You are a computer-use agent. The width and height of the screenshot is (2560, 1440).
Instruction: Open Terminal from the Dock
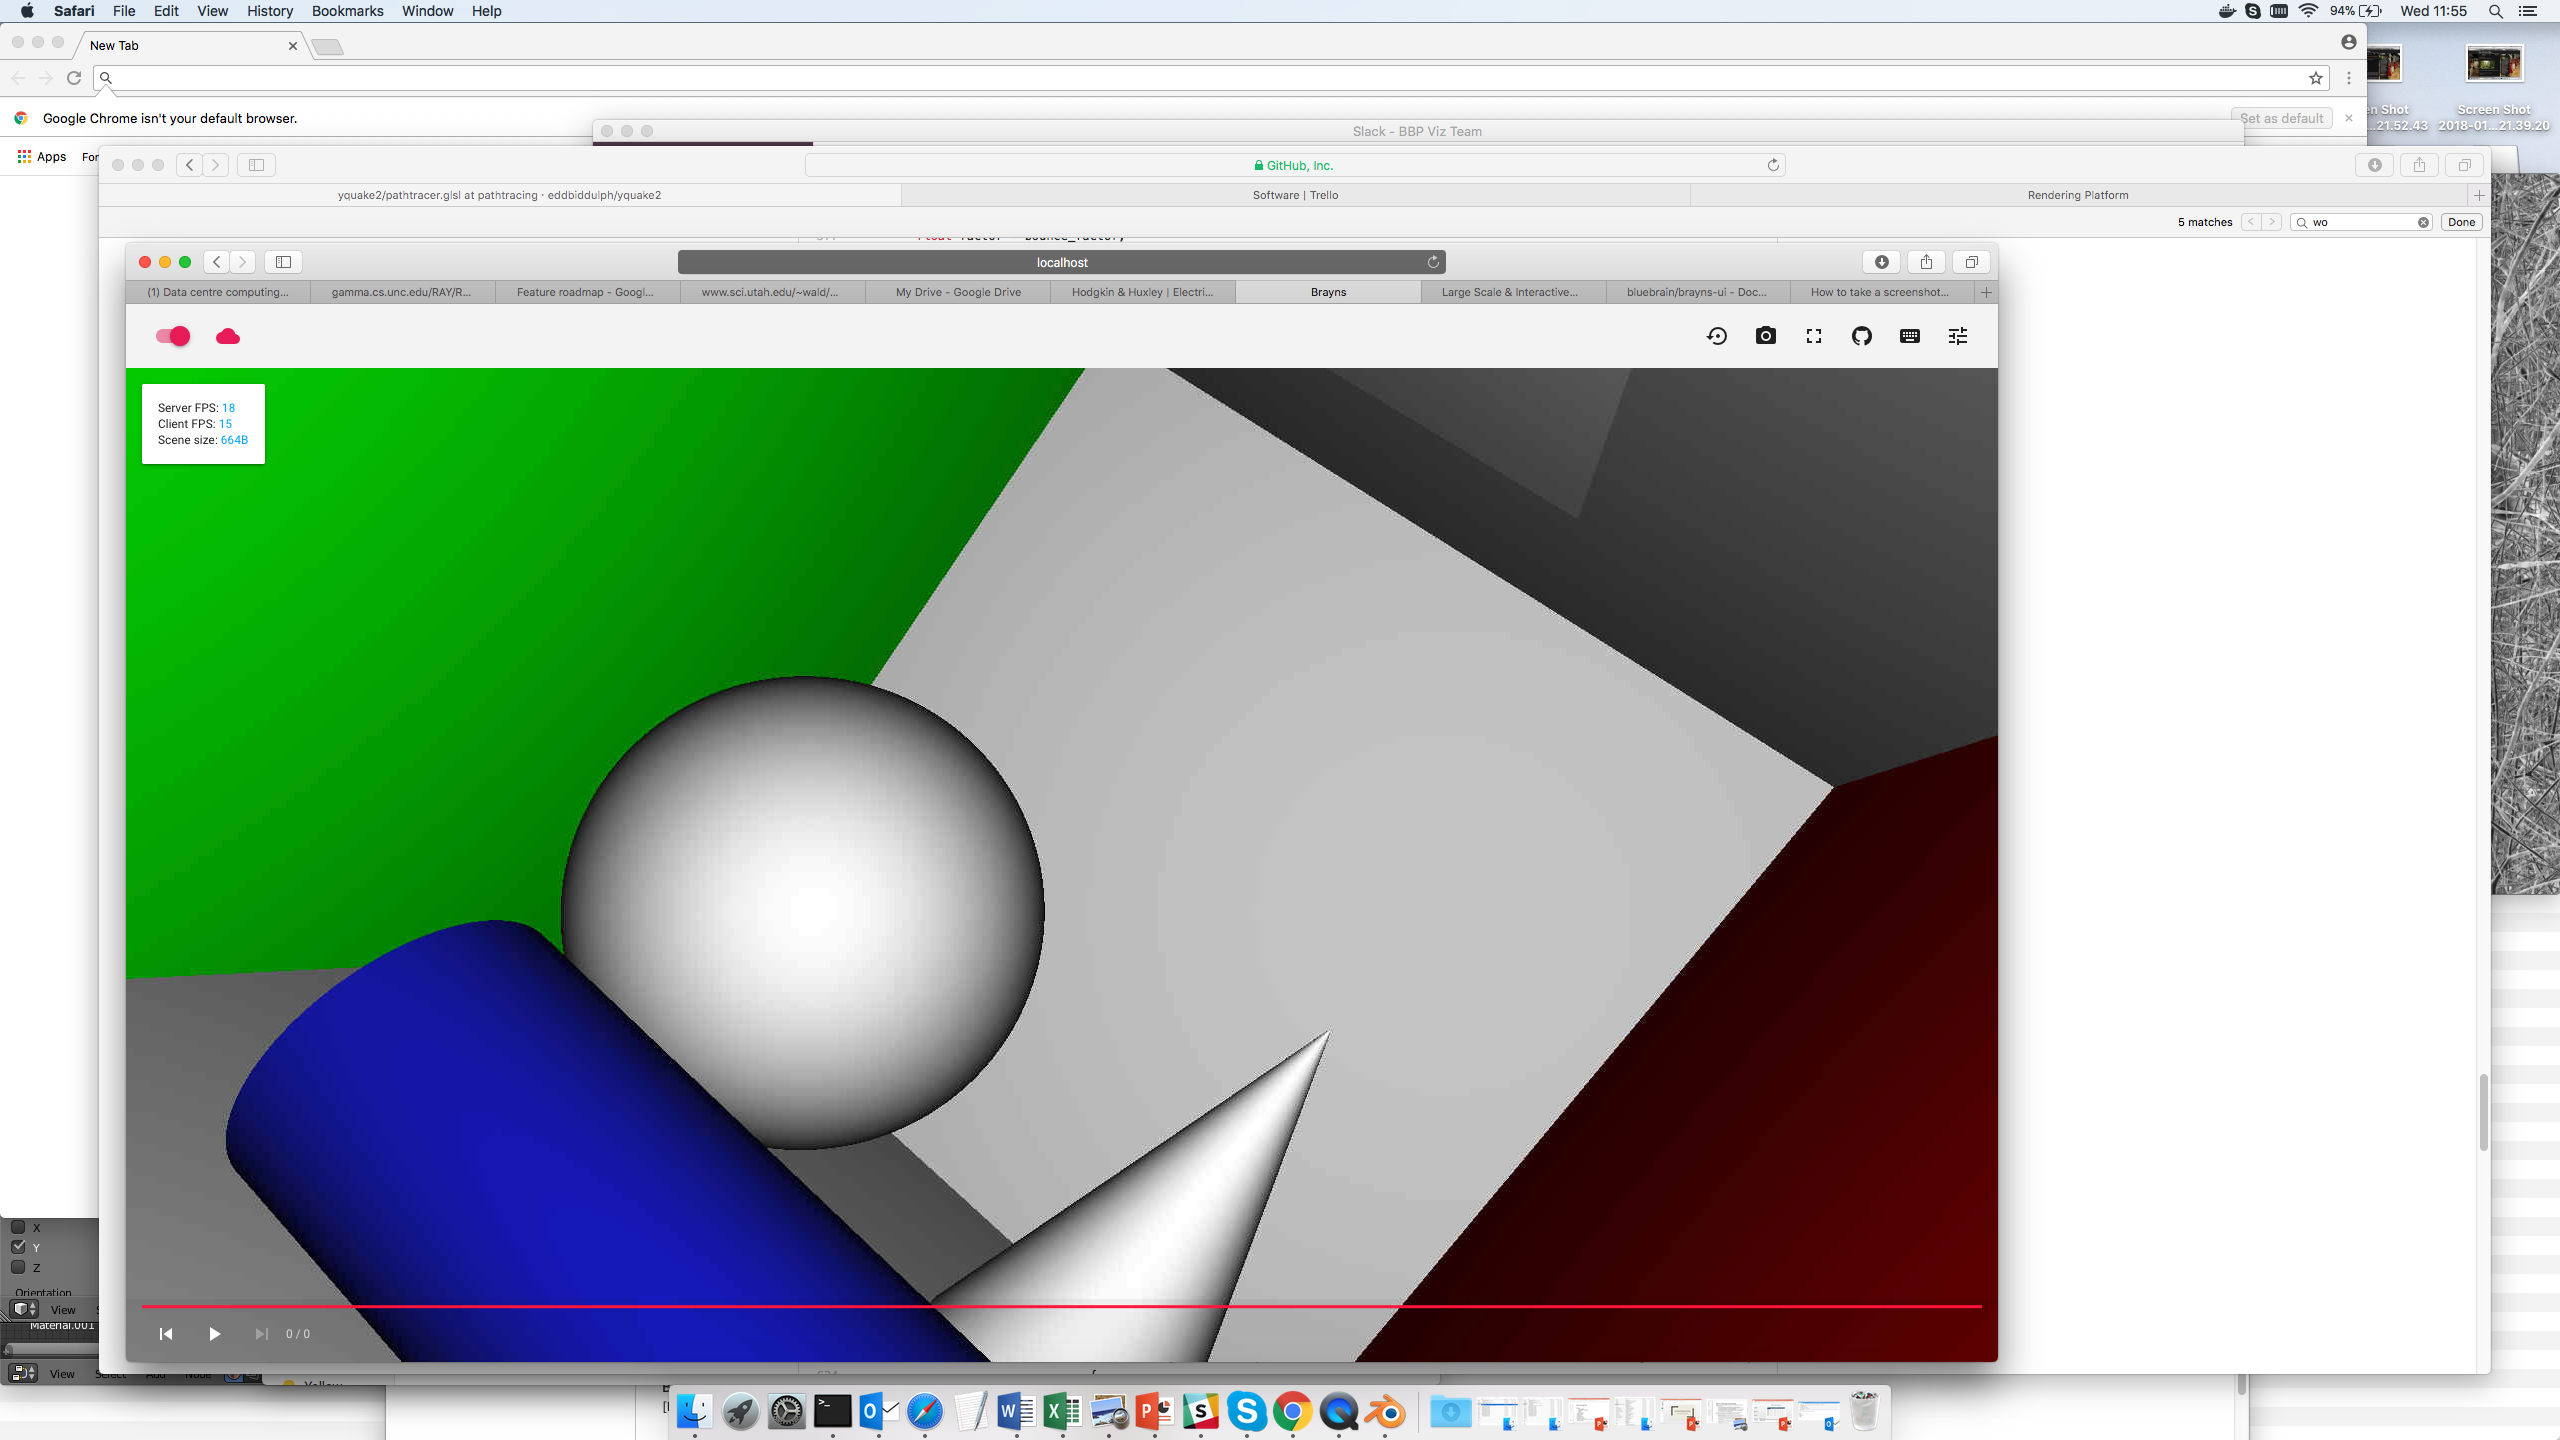[832, 1412]
